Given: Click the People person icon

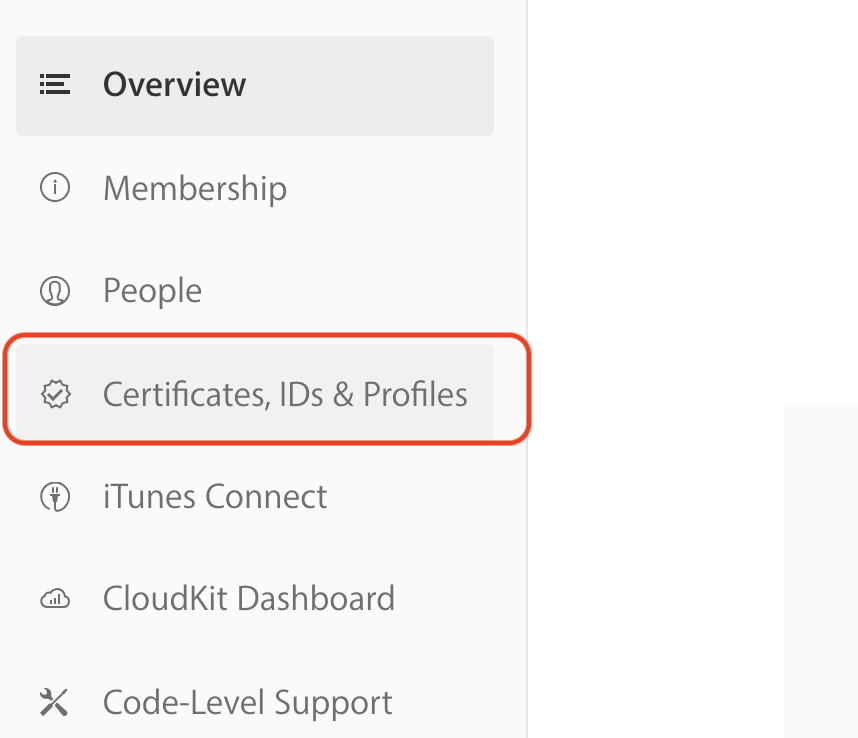Looking at the screenshot, I should click(55, 290).
